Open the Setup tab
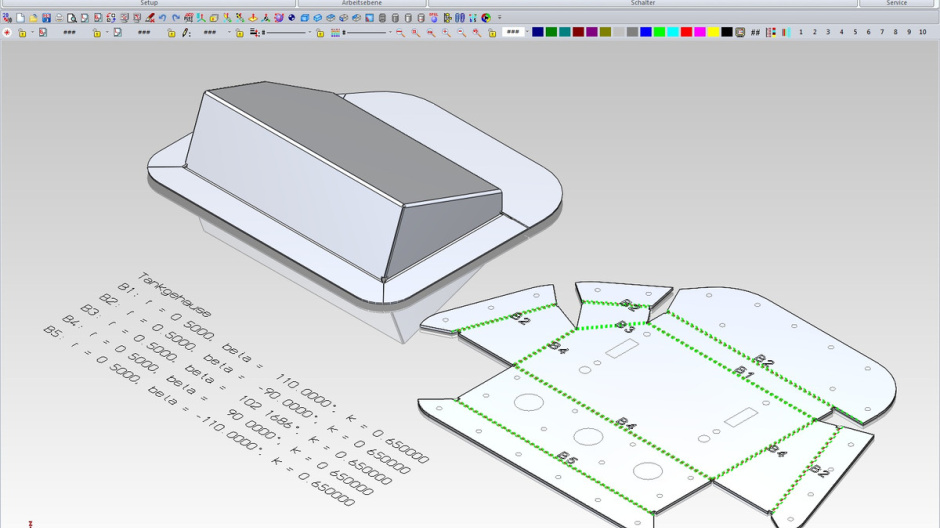The width and height of the screenshot is (940, 528). click(148, 3)
